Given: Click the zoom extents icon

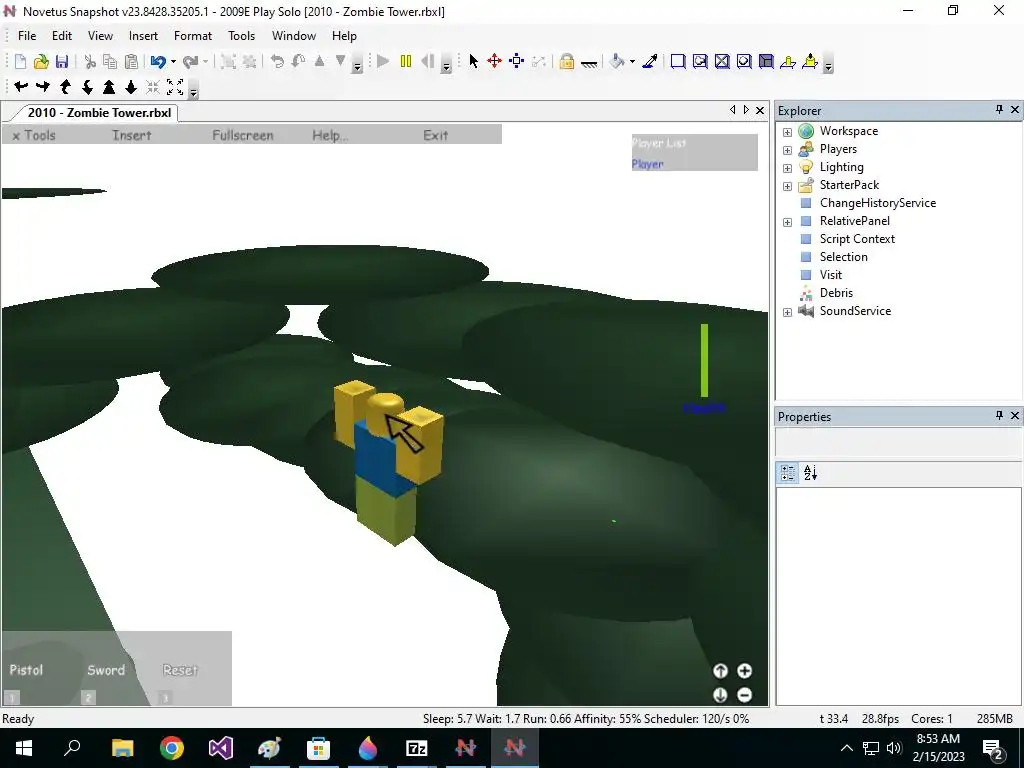Looking at the screenshot, I should 175,86.
